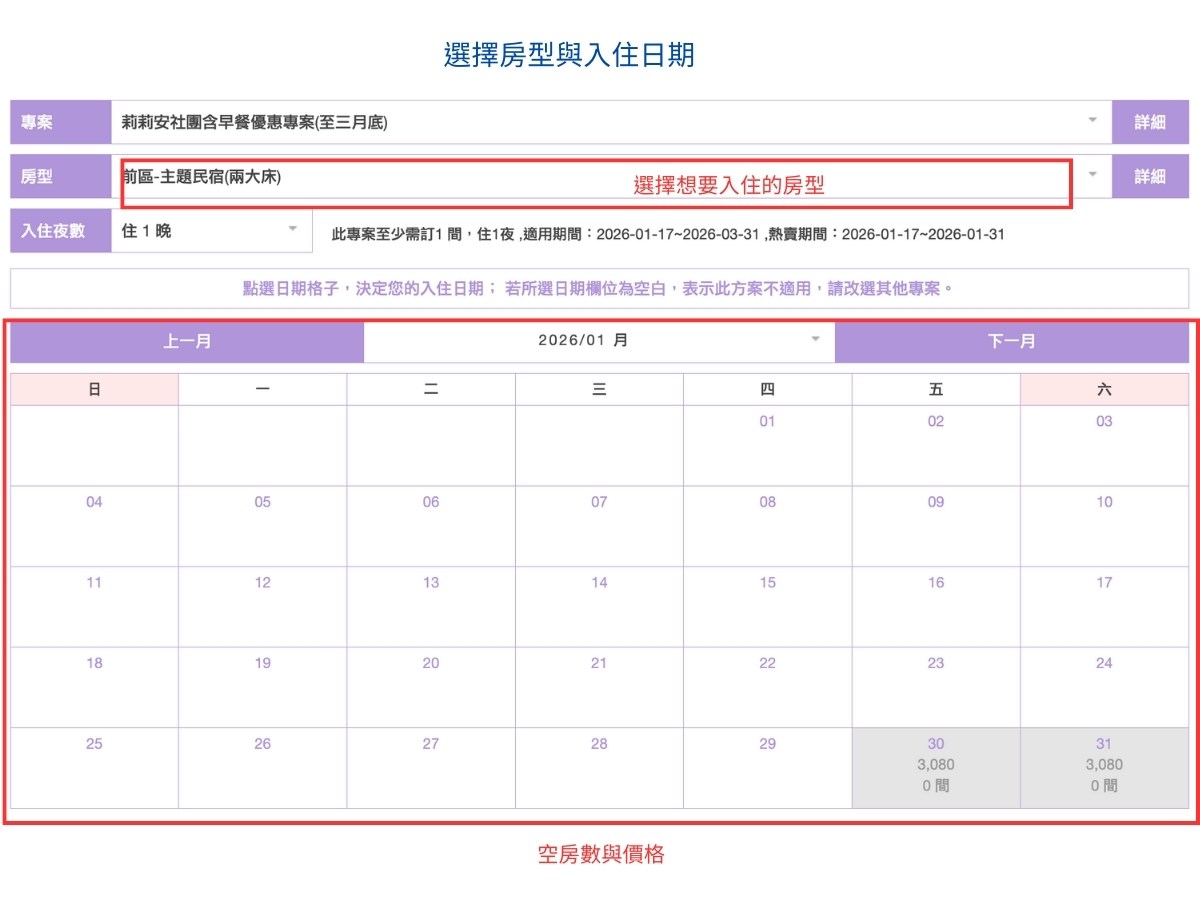Choose January 15 check-in date

(767, 605)
